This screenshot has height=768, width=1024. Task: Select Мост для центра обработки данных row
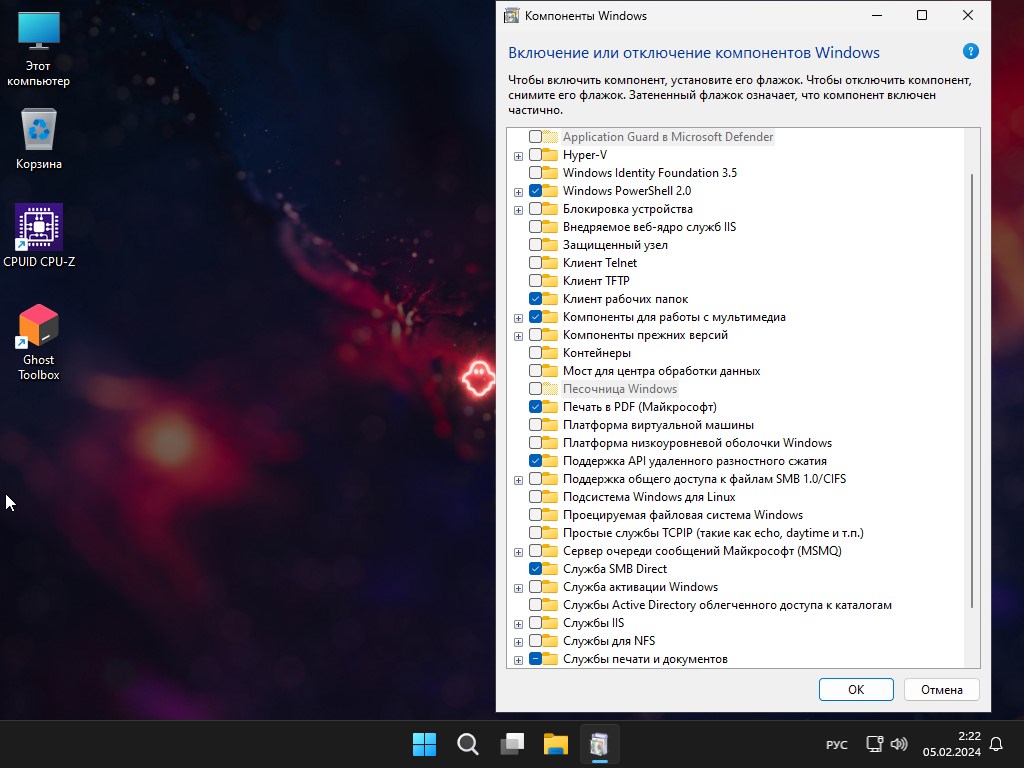pos(662,371)
